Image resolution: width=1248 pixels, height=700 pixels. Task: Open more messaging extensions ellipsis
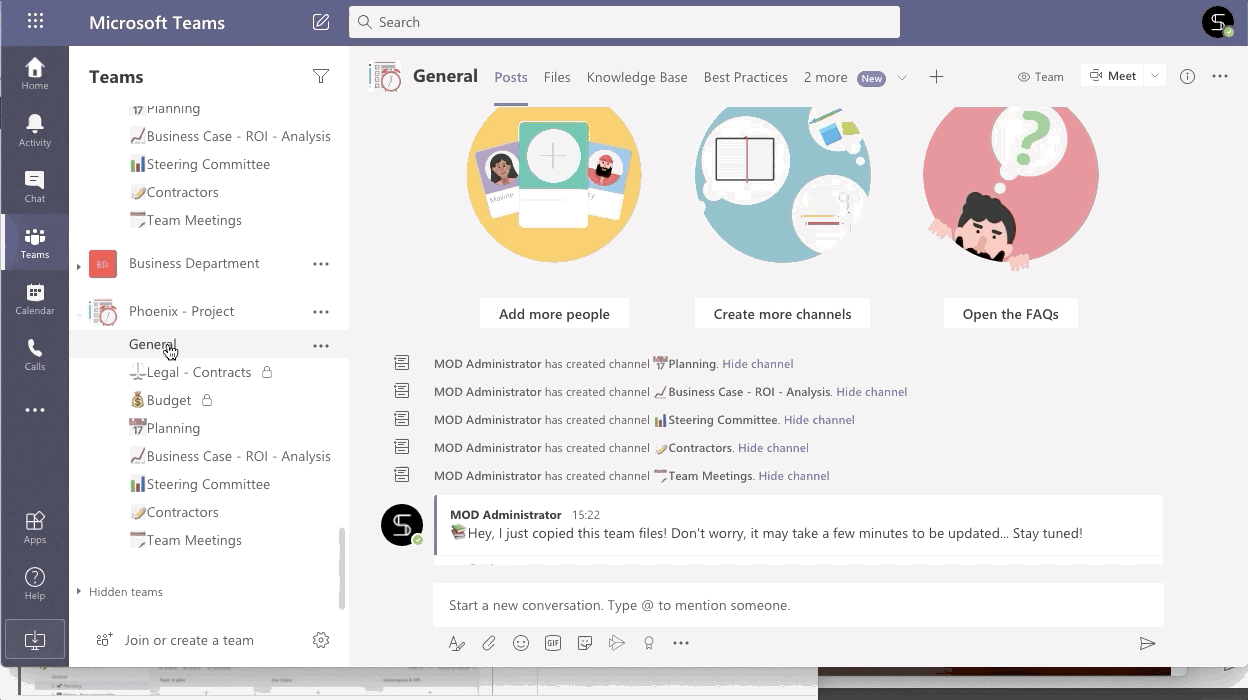click(681, 643)
